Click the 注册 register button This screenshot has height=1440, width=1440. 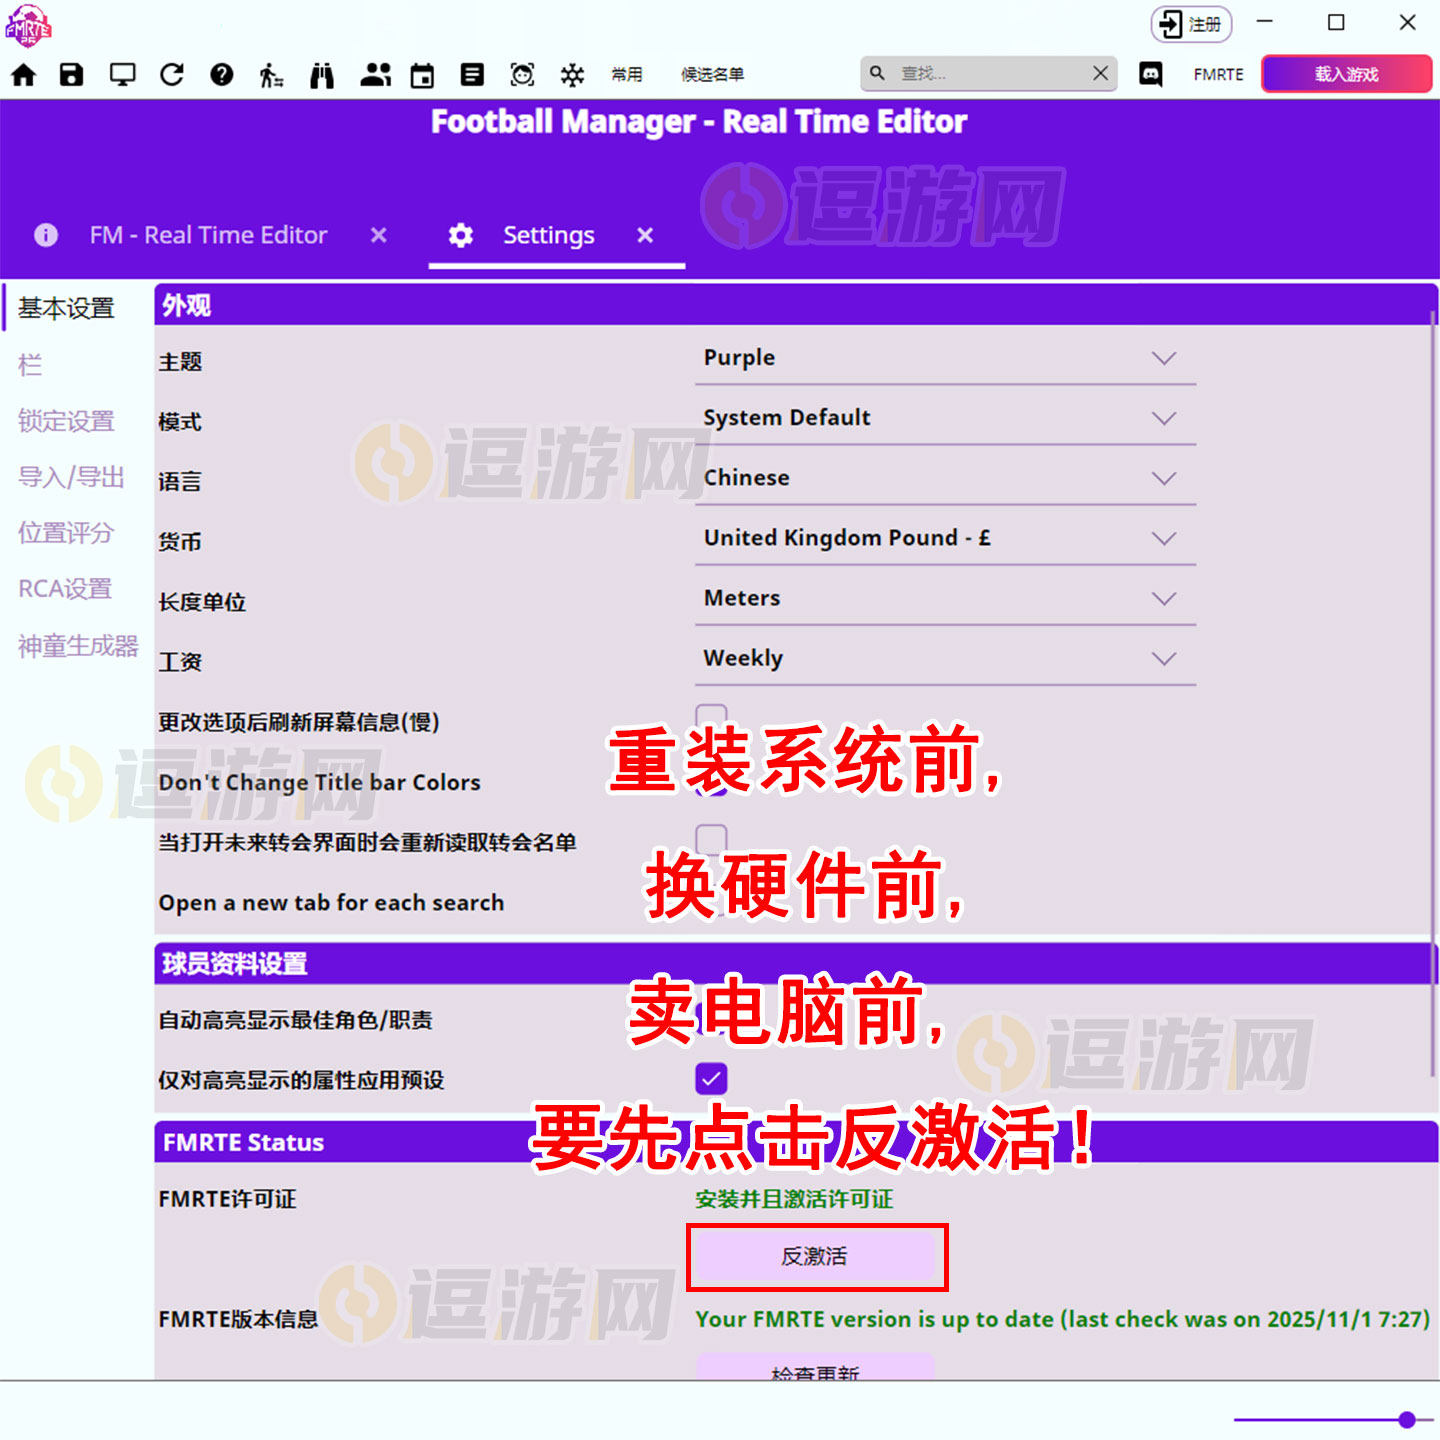click(x=1191, y=24)
